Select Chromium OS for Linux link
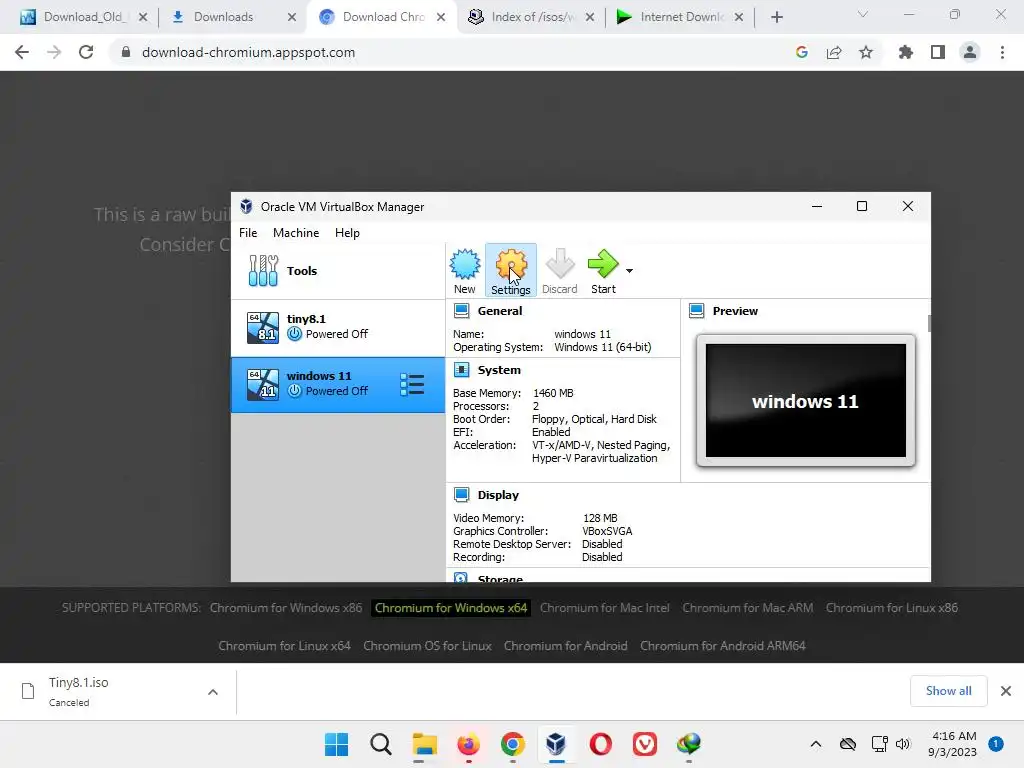The height and width of the screenshot is (768, 1024). 427,645
